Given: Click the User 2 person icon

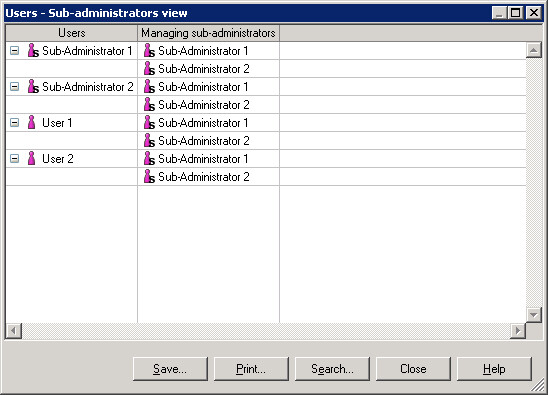Looking at the screenshot, I should click(x=31, y=158).
